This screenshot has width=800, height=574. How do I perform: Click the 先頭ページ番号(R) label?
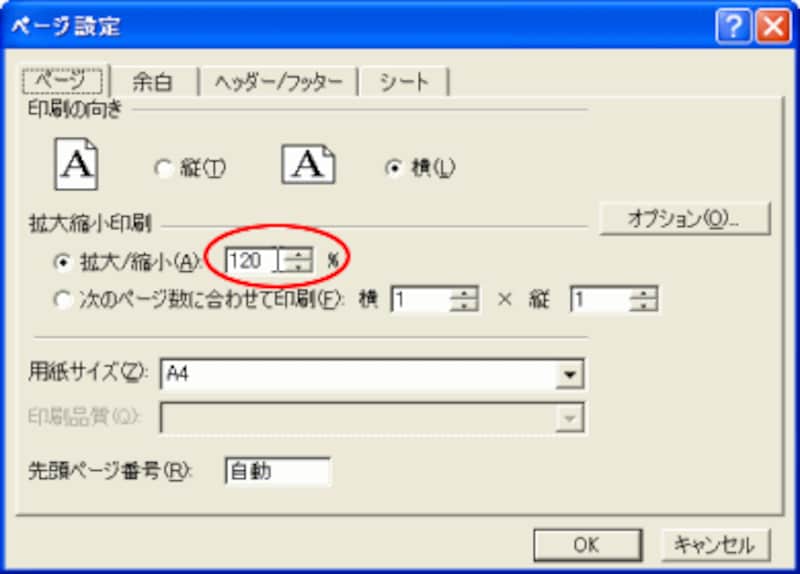tap(110, 470)
